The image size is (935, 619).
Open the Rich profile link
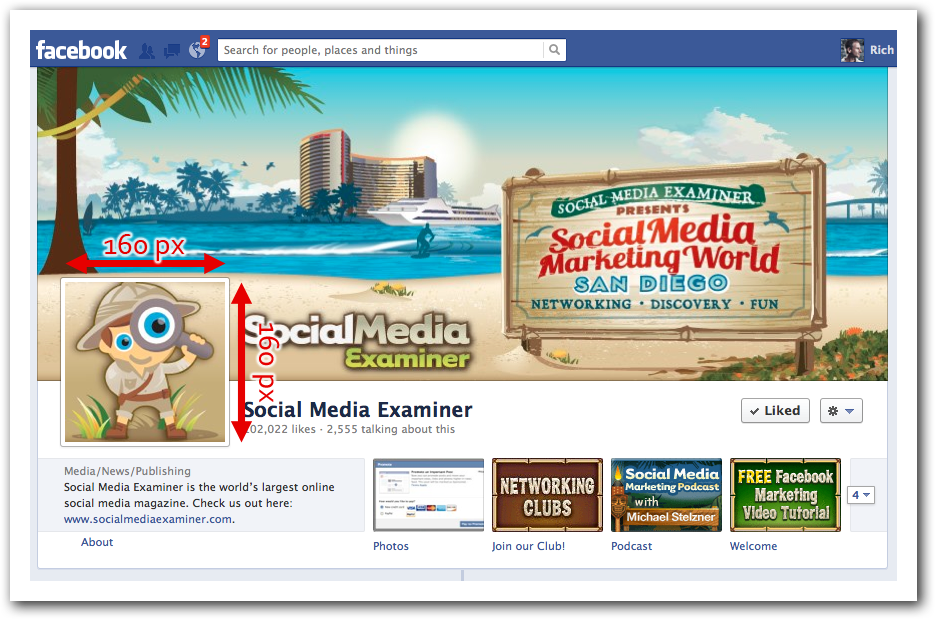pyautogui.click(x=881, y=50)
